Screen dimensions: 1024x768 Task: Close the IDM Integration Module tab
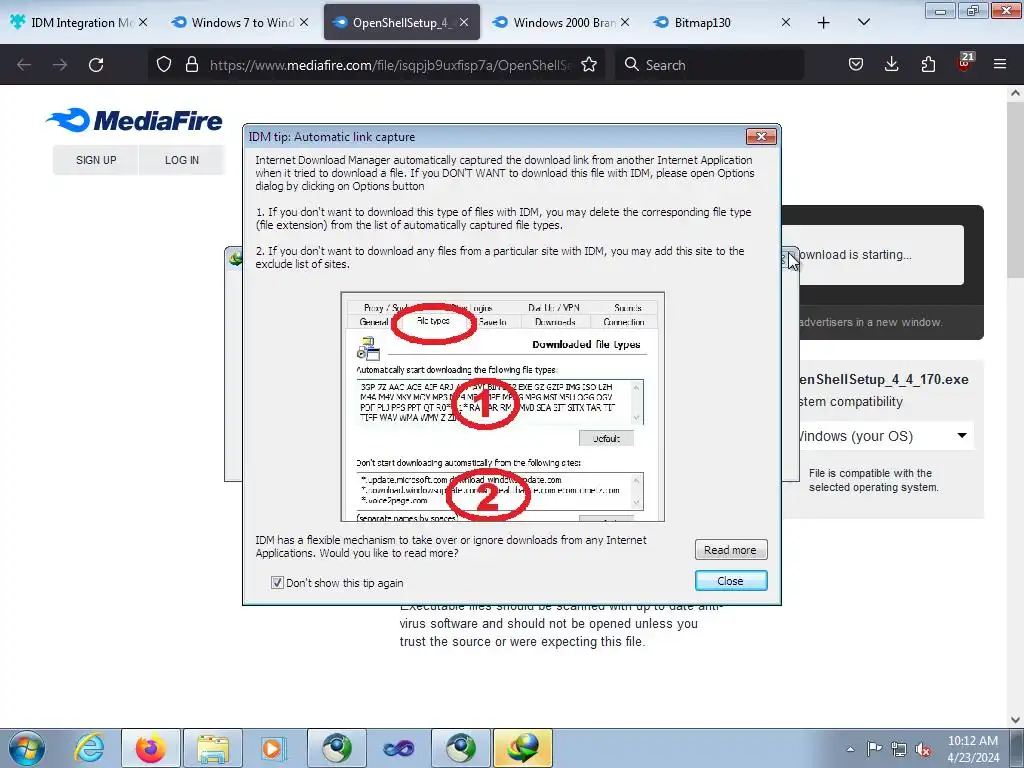point(142,22)
